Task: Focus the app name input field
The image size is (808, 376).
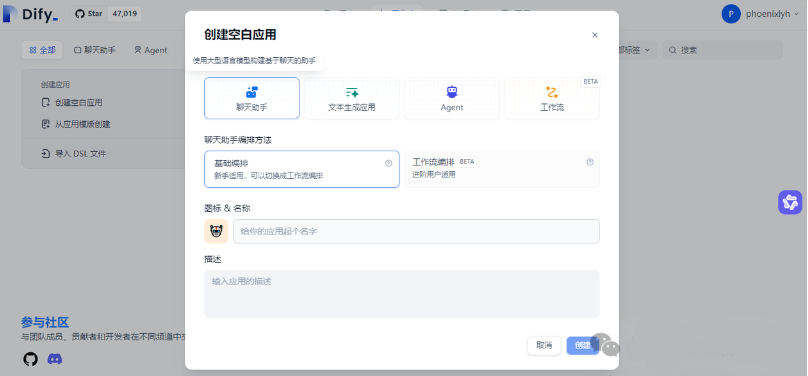Action: [x=416, y=231]
